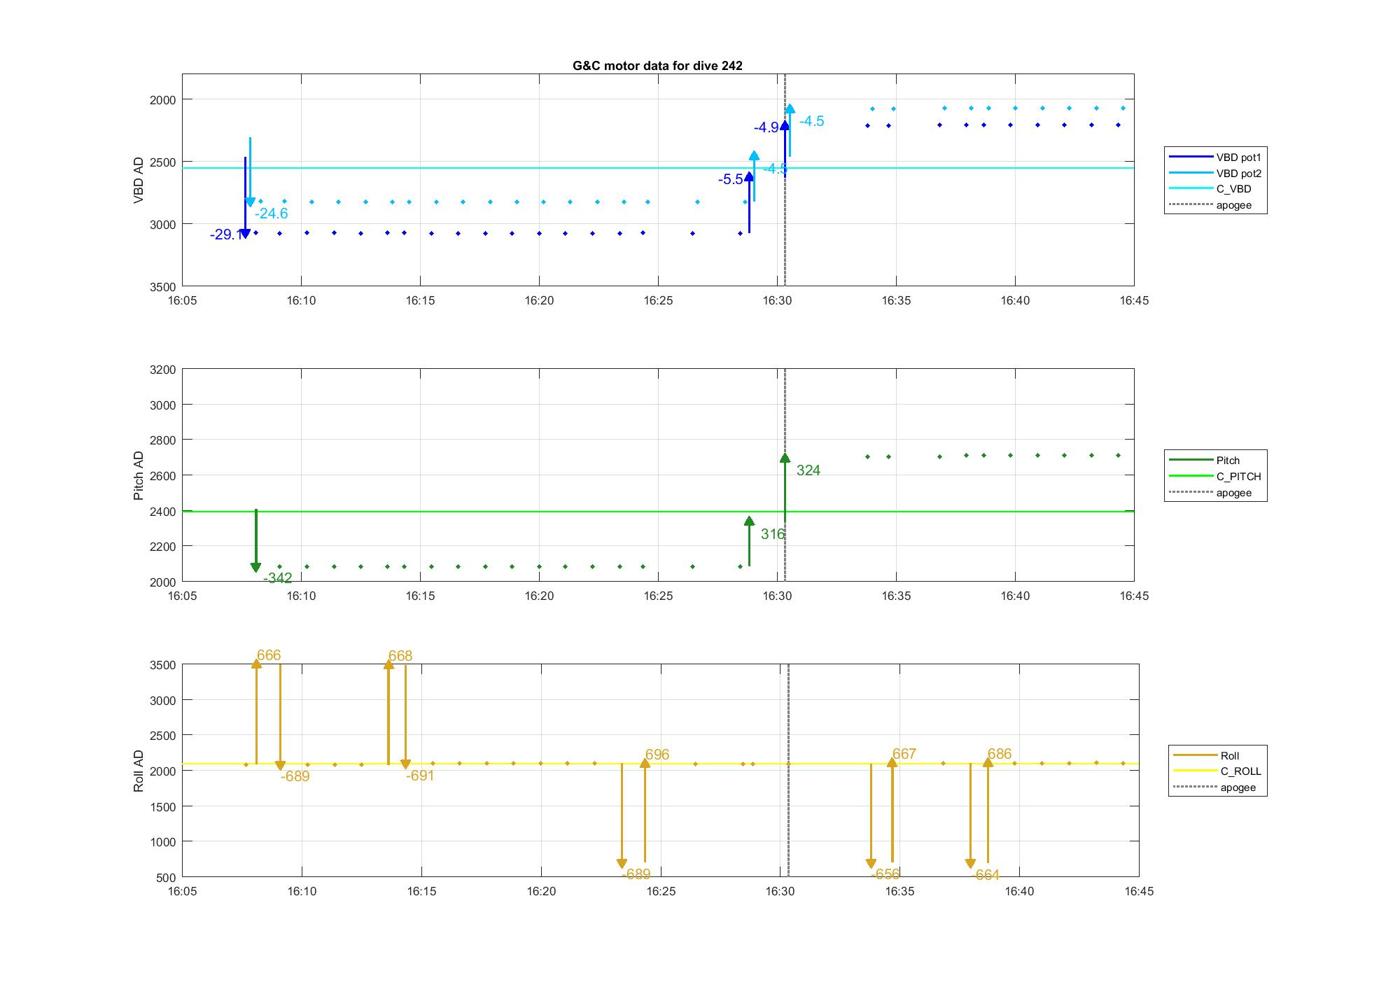Image resolution: width=1400 pixels, height=986 pixels.
Task: Click the 'Pitch AD' y-axis label
Action: point(139,475)
